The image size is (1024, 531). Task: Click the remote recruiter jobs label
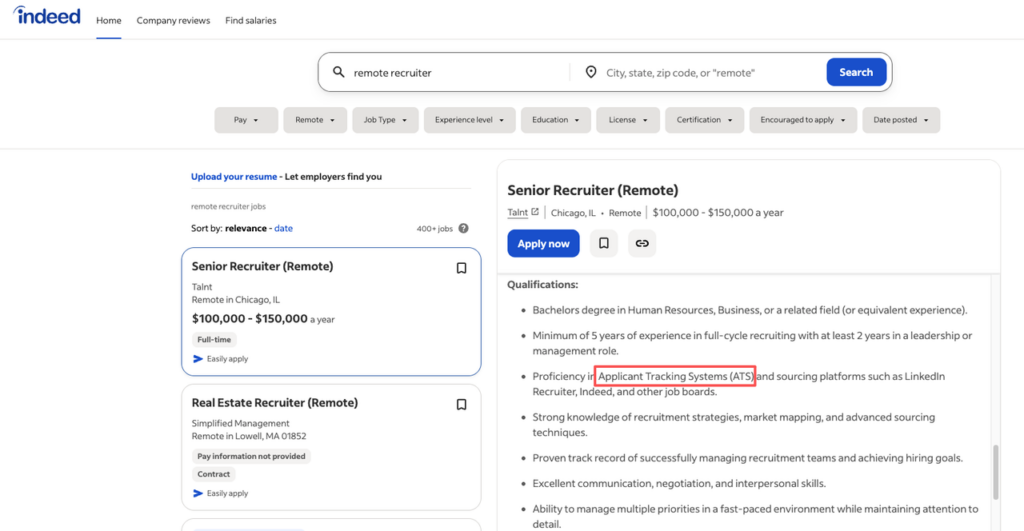(x=229, y=206)
